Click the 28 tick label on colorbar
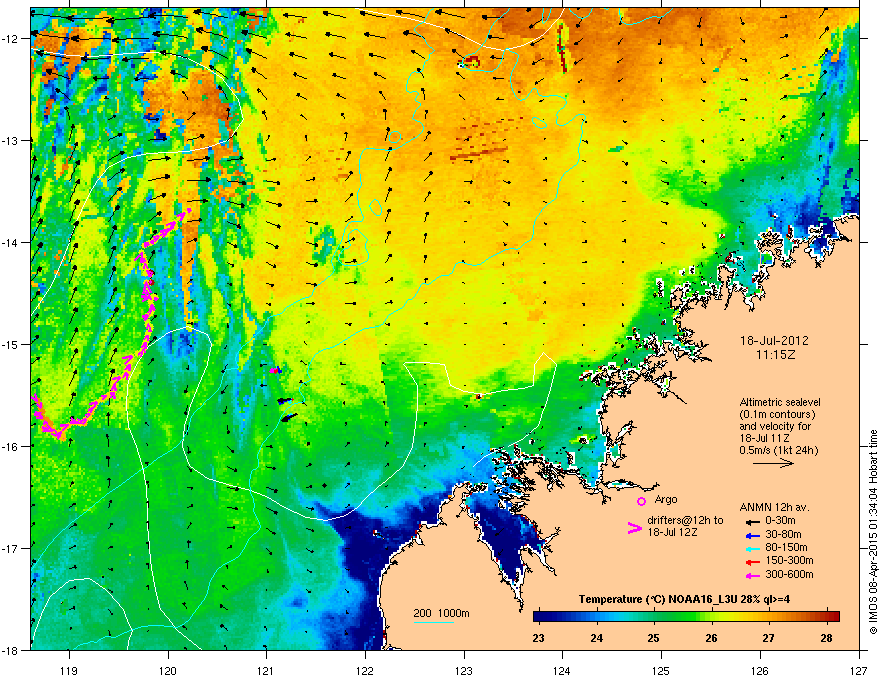 pyautogui.click(x=826, y=638)
